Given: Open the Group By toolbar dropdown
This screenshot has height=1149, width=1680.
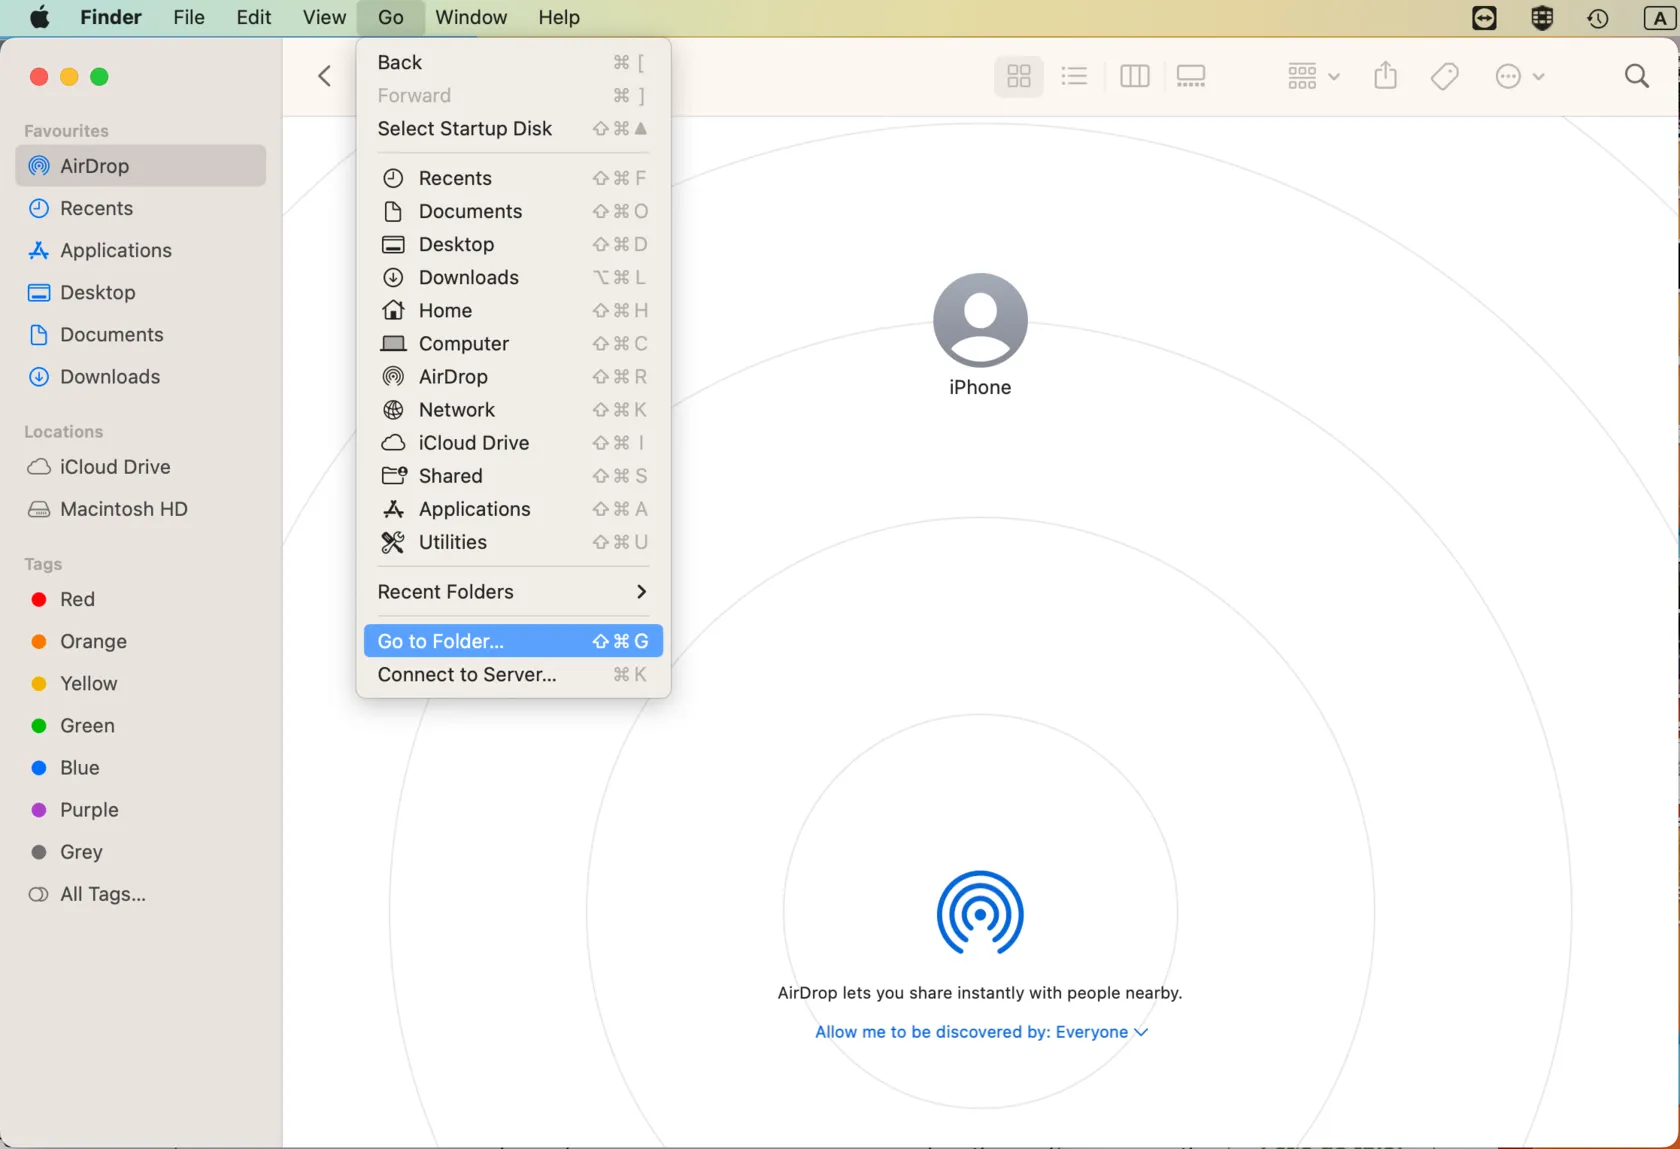Looking at the screenshot, I should coord(1312,76).
